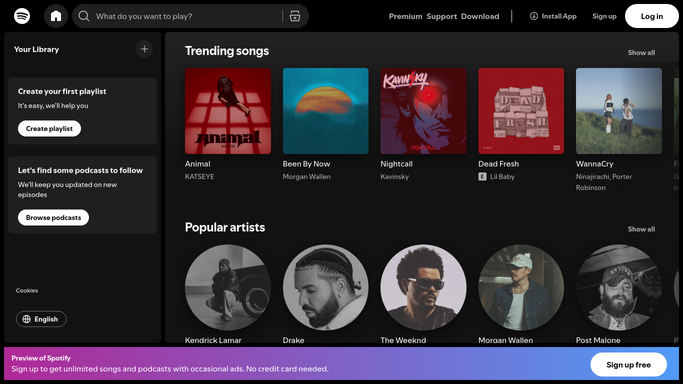Screen dimensions: 683x384
Task: Click the search magnifier icon
Action: [84, 16]
